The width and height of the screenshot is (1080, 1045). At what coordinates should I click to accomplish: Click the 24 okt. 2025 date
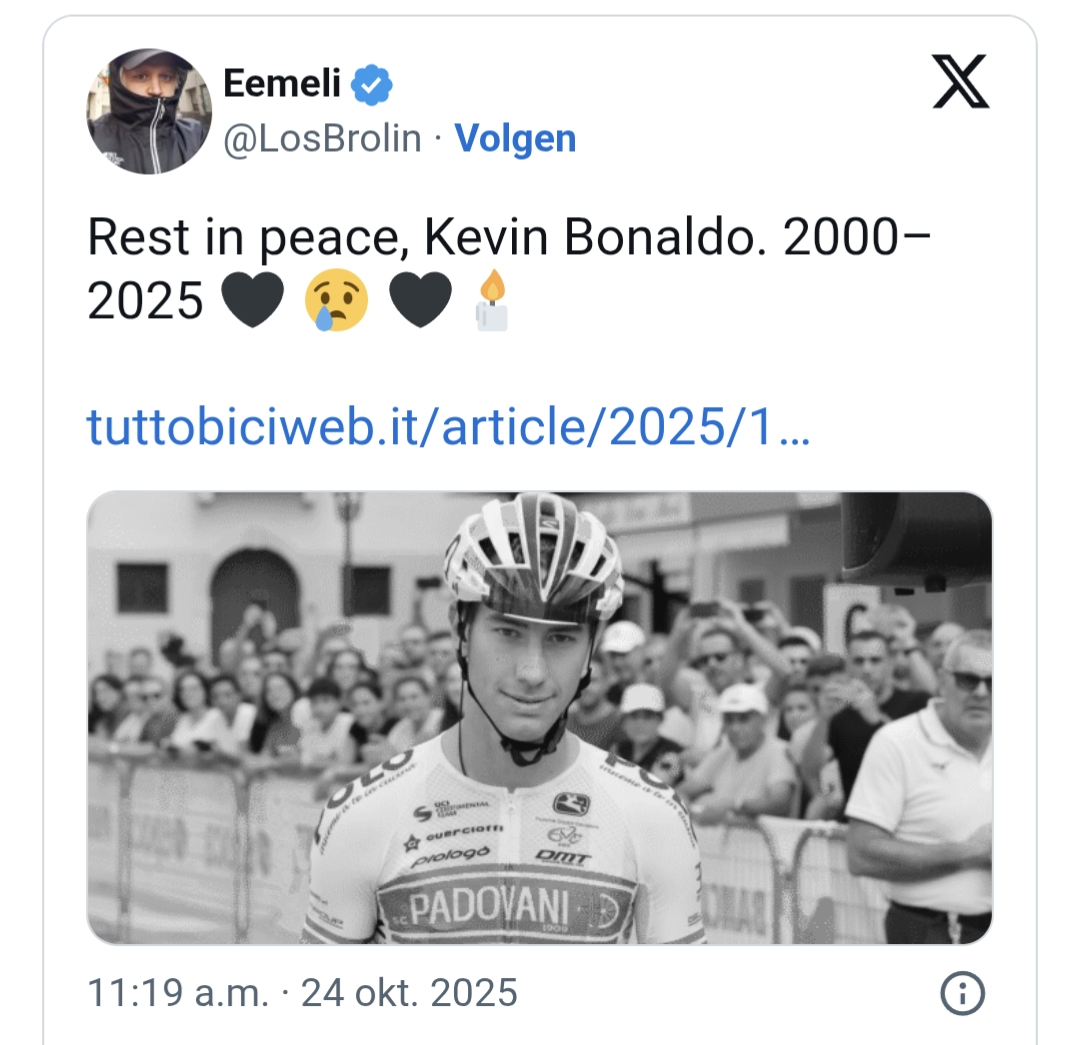(x=409, y=993)
